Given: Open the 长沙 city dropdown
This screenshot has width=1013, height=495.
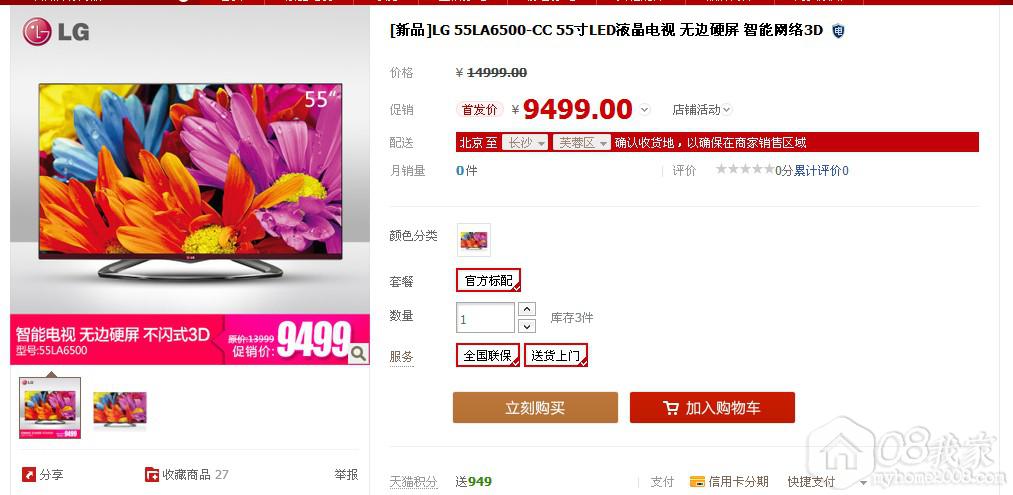Looking at the screenshot, I should point(525,143).
